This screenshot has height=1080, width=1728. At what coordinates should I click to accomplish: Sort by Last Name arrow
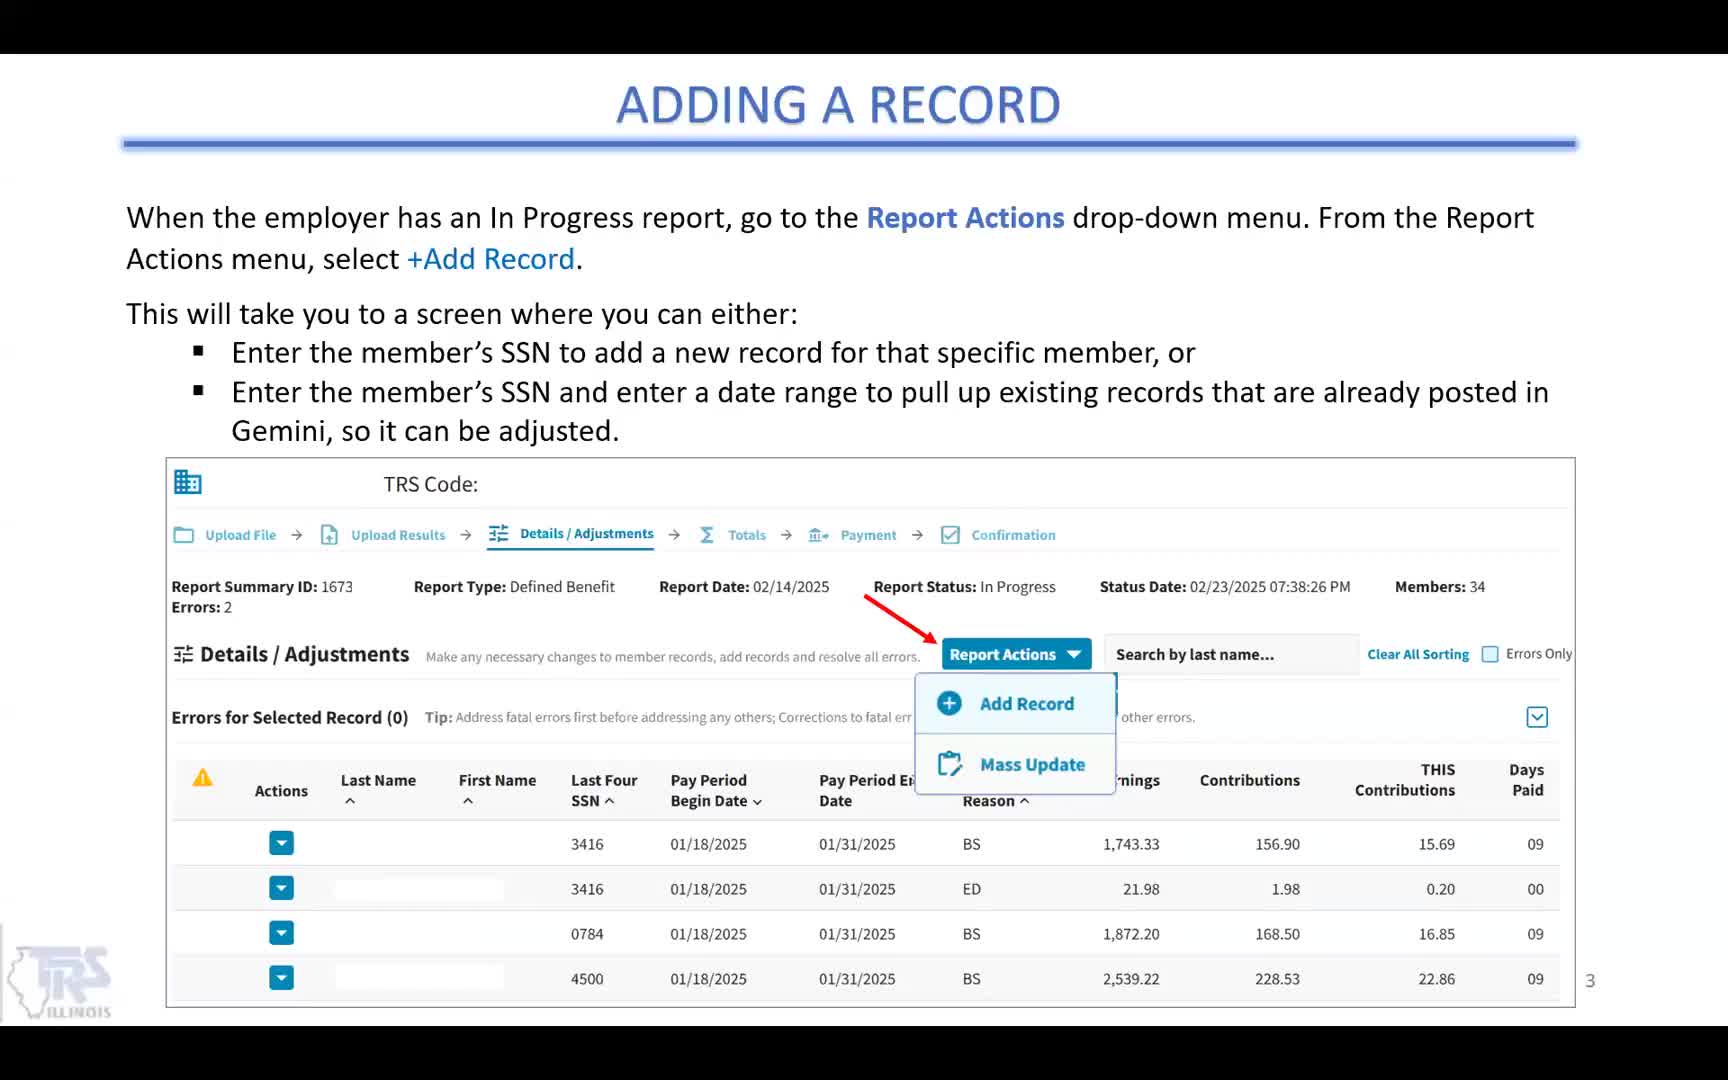point(350,801)
